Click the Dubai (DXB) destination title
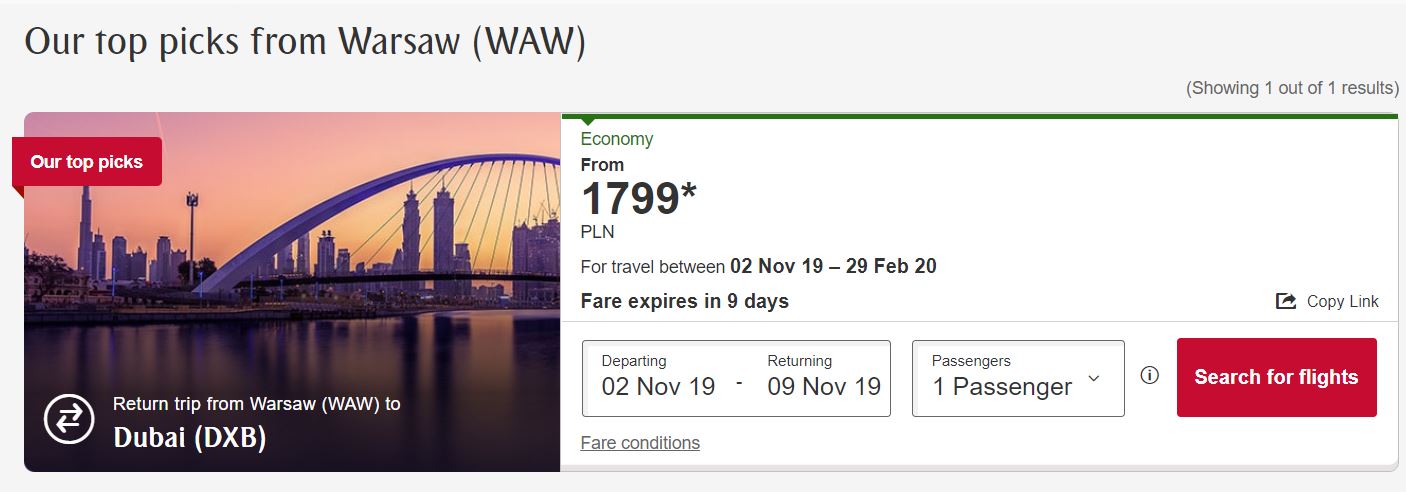1406x492 pixels. tap(190, 438)
